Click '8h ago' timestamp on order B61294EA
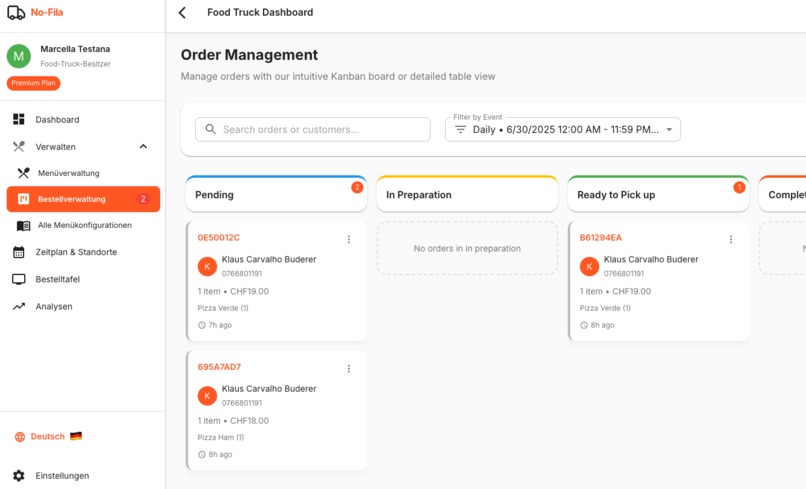This screenshot has width=806, height=489. coord(602,325)
